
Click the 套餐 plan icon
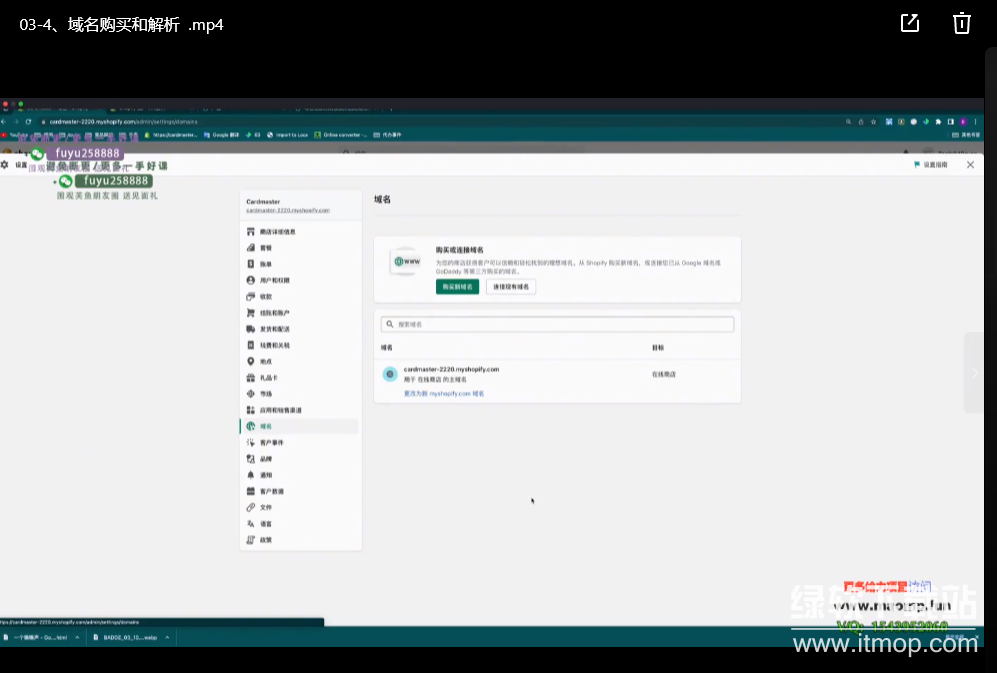tap(251, 247)
